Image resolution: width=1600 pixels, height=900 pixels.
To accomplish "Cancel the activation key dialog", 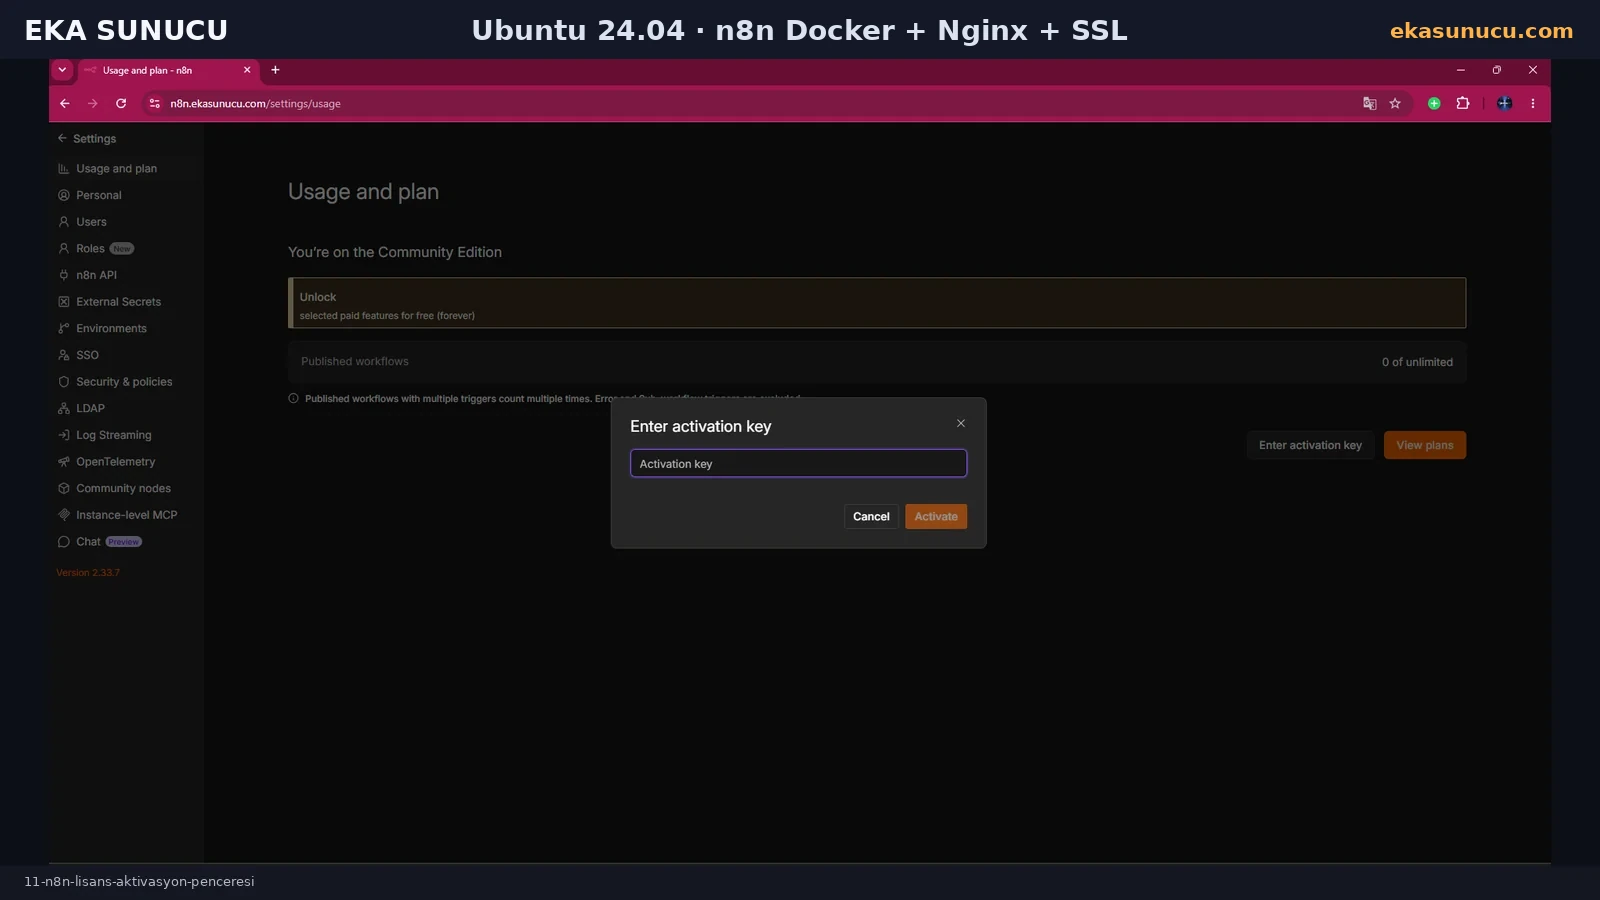I will pyautogui.click(x=871, y=516).
